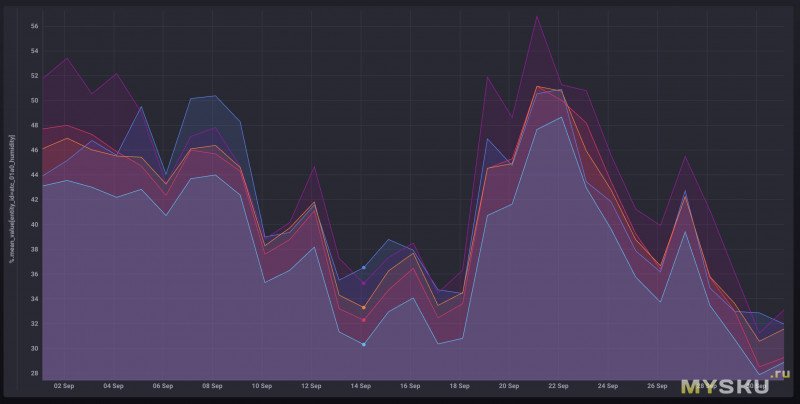Click the 34 label on y-axis
800x404 pixels.
(x=33, y=299)
